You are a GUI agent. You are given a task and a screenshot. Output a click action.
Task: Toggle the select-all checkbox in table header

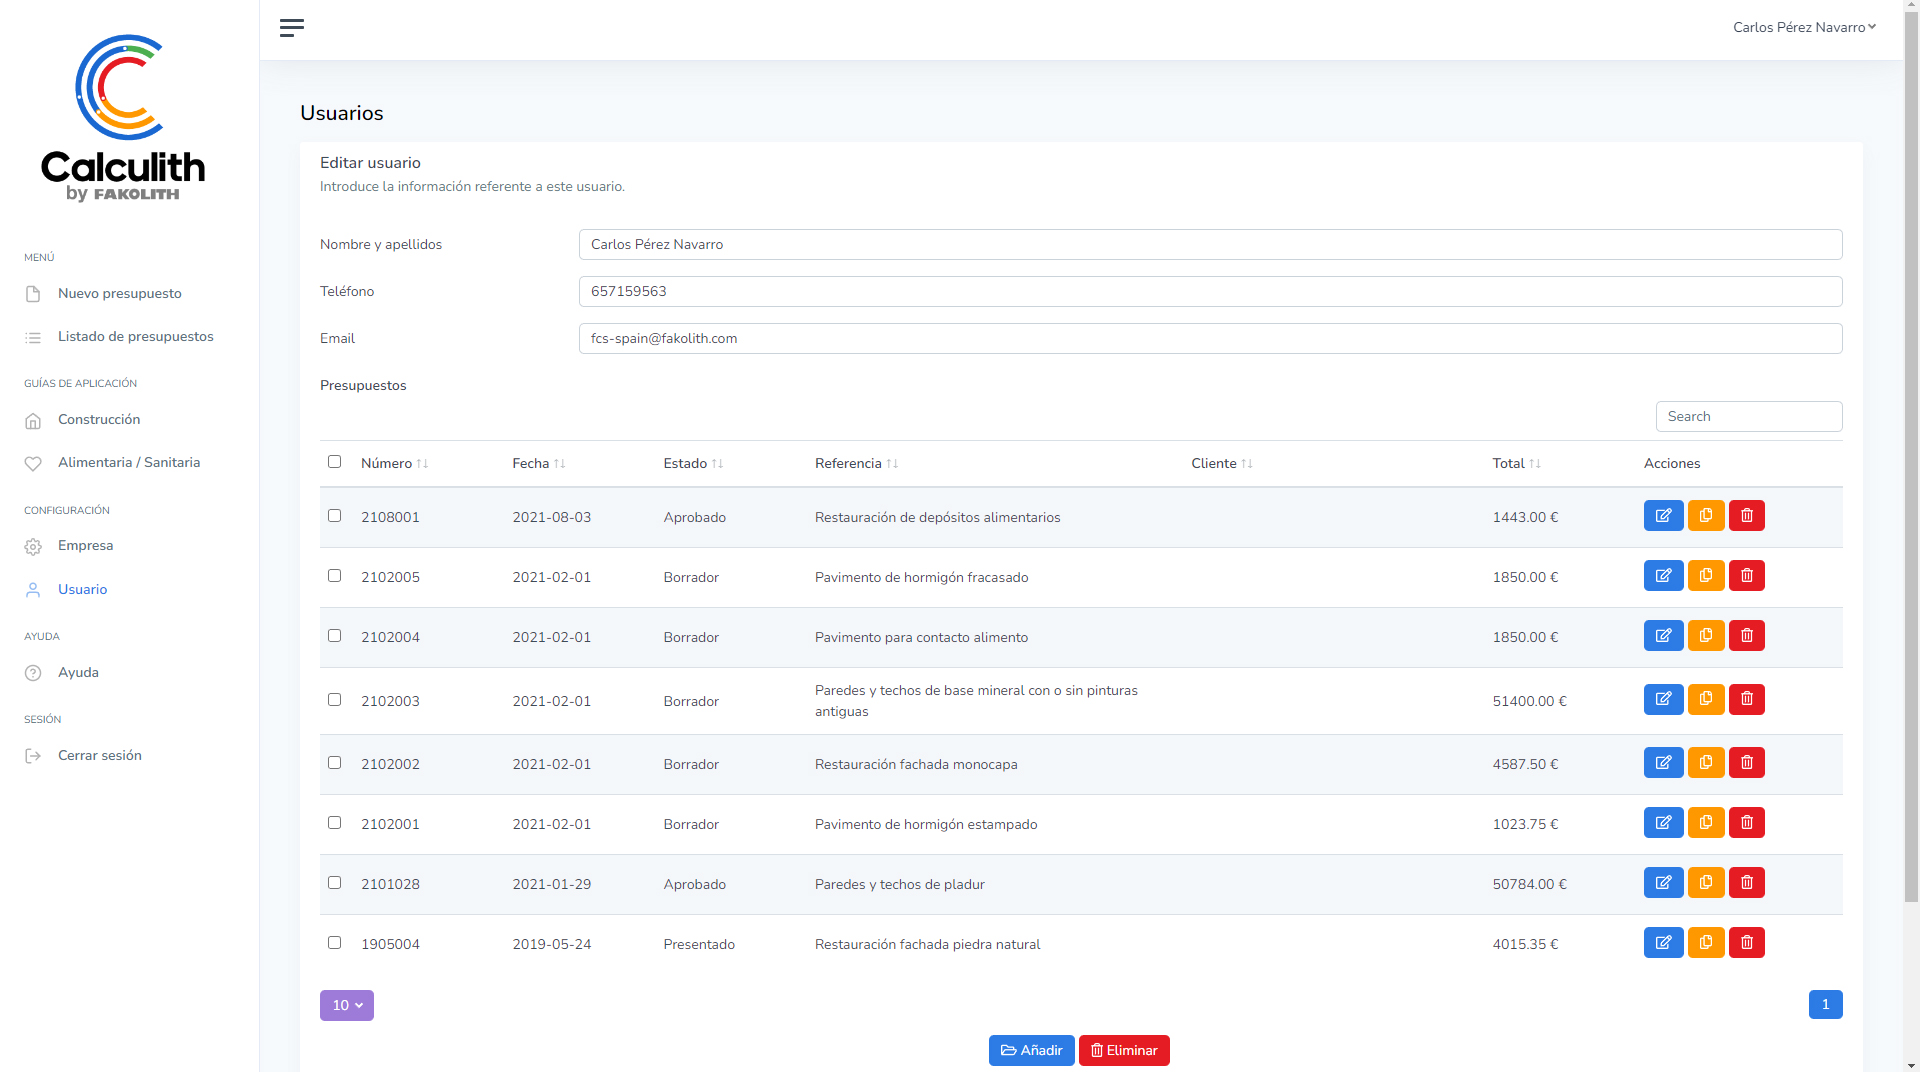[x=334, y=462]
